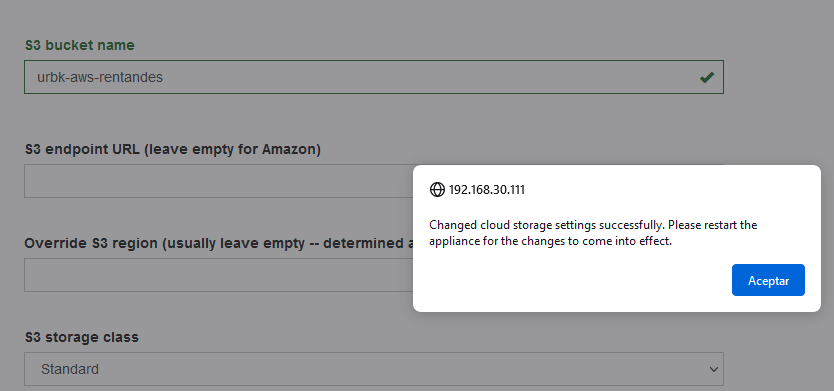Click the Aceptar button in the alert
Image resolution: width=834 pixels, height=391 pixels.
tap(768, 280)
